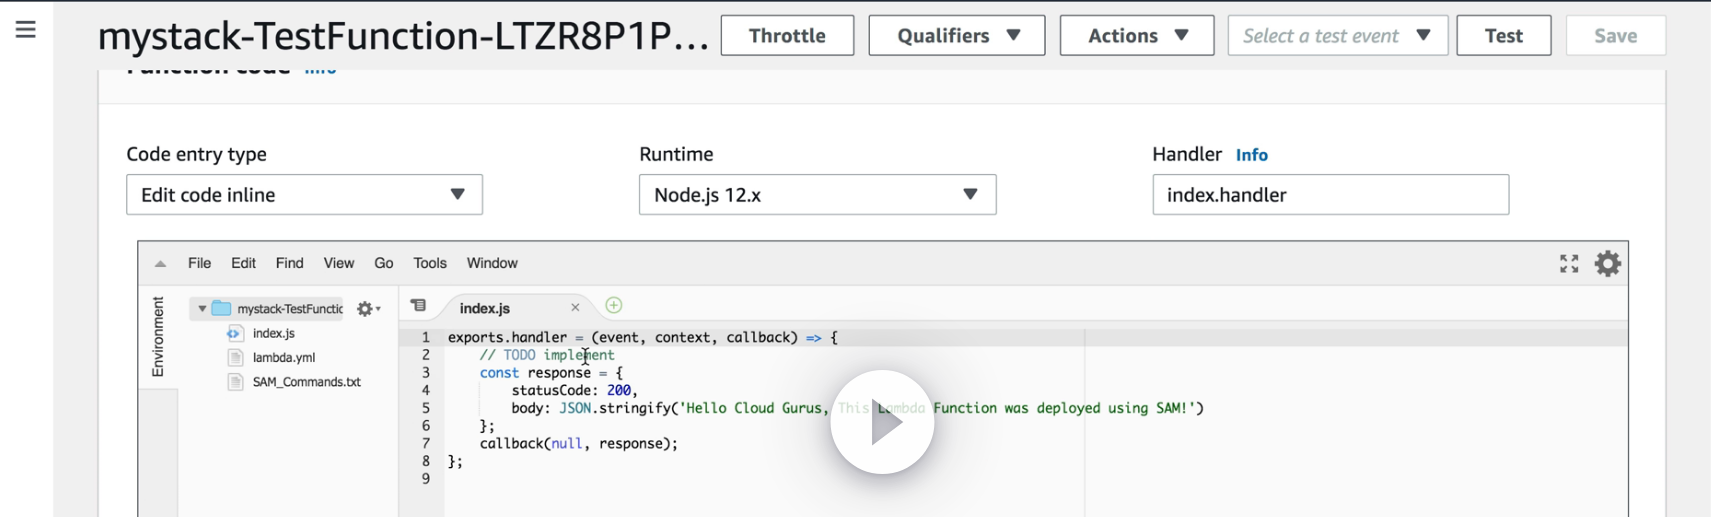
Task: Open the Actions dropdown menu
Action: pyautogui.click(x=1136, y=36)
